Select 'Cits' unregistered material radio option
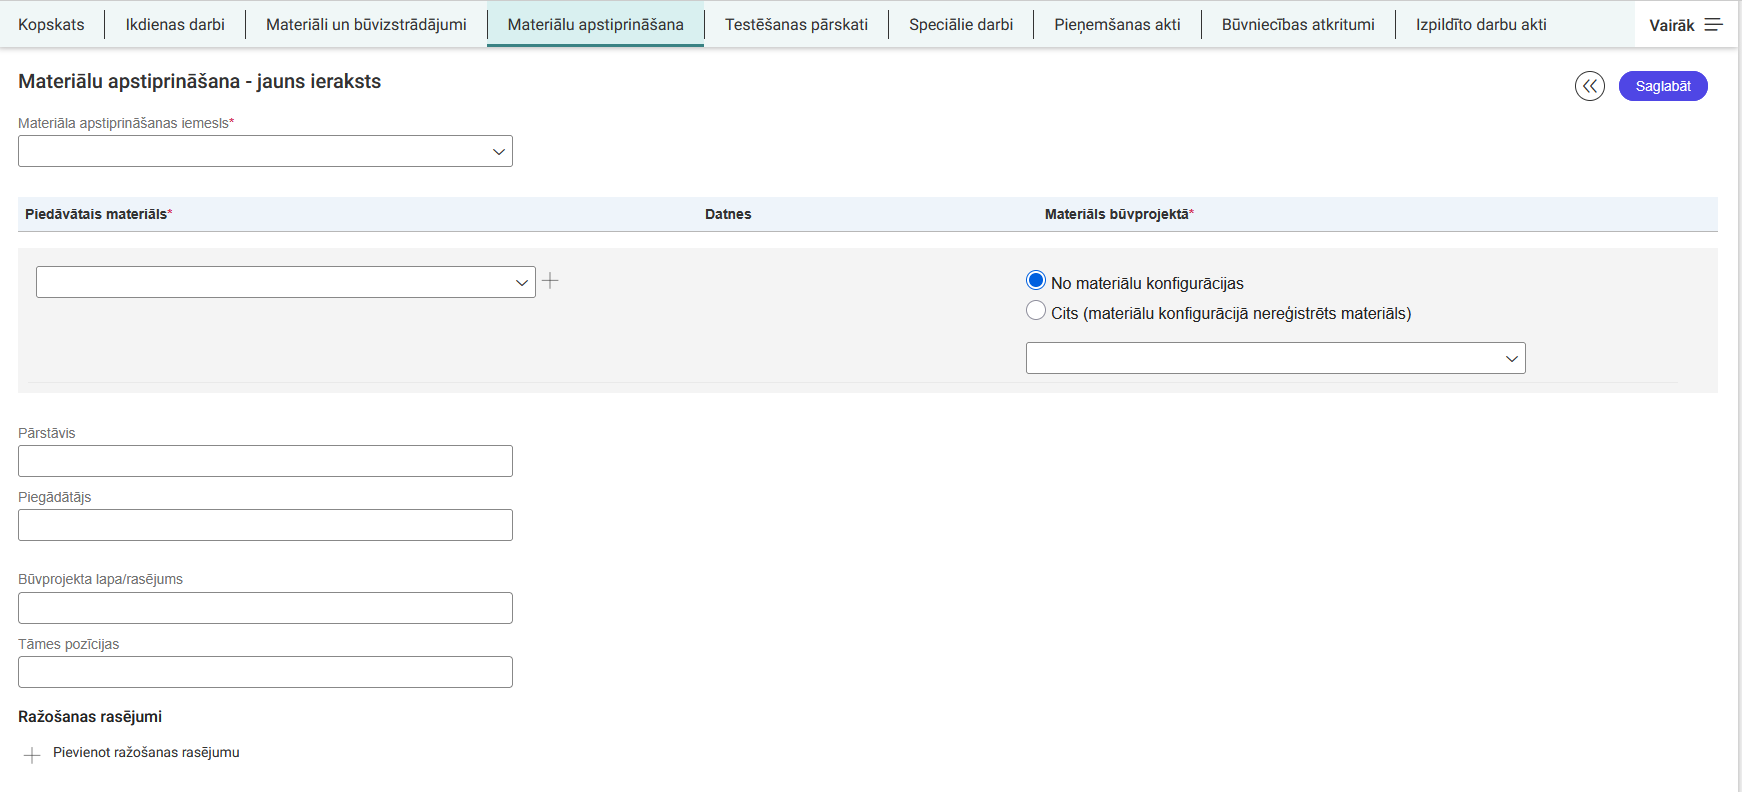 click(1036, 311)
